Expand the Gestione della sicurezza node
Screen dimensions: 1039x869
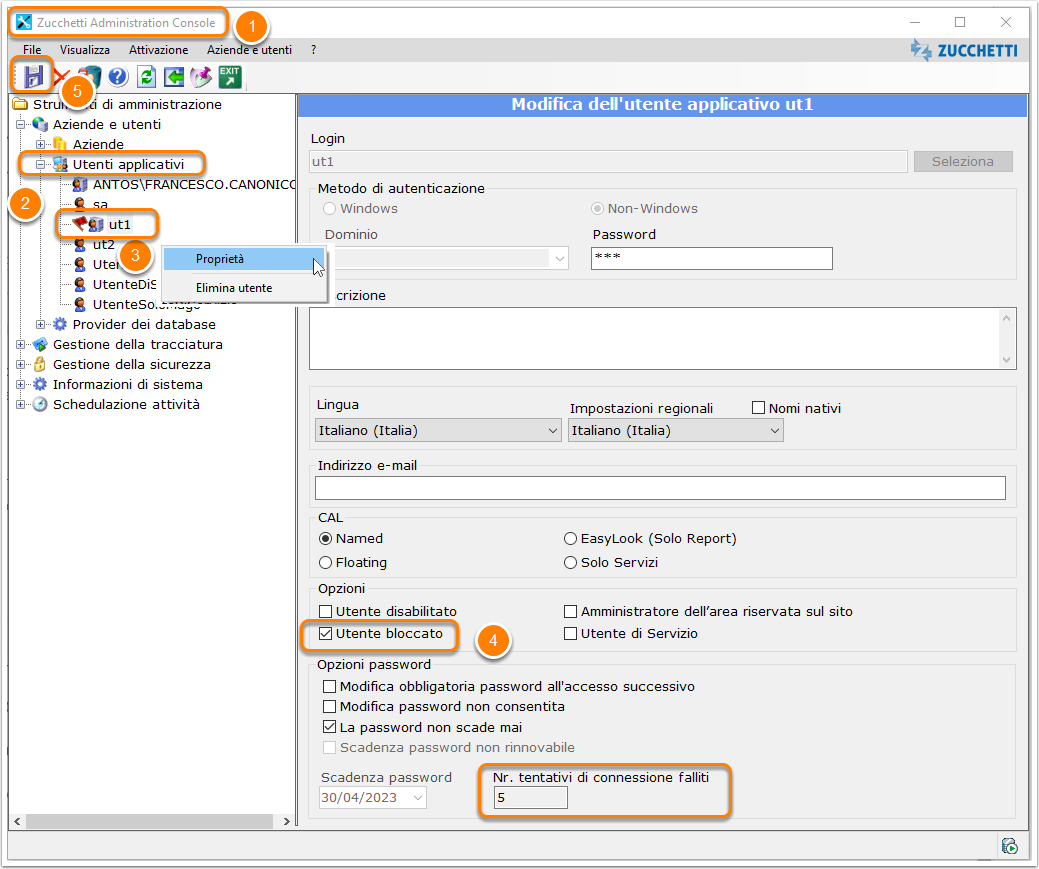click(x=21, y=365)
